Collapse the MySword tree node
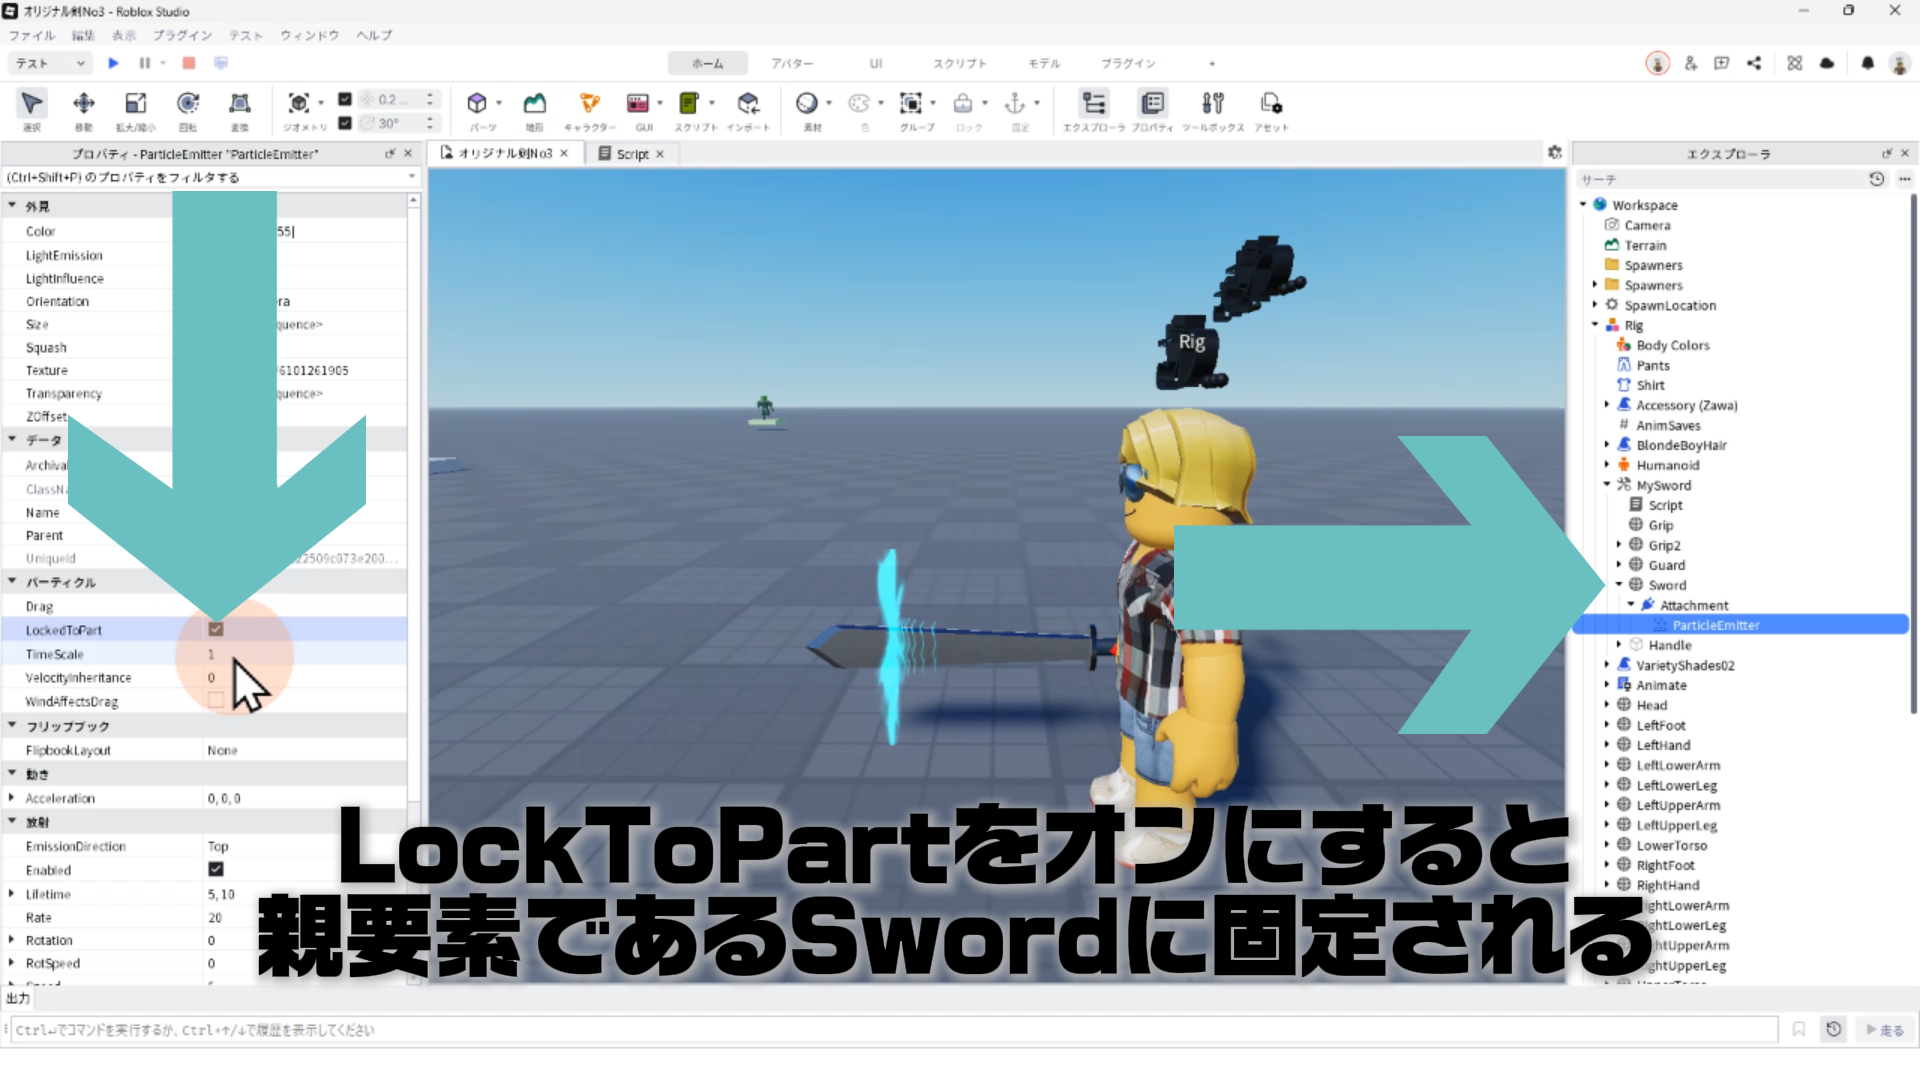1920x1080 pixels. click(1607, 485)
